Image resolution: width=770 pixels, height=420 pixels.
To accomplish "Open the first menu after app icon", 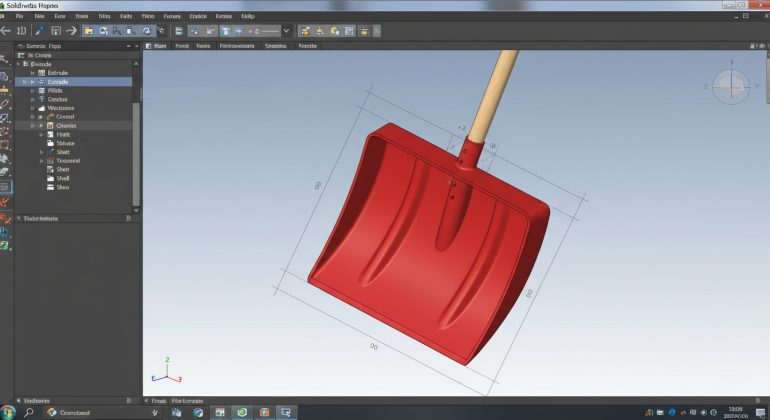I will (19, 17).
